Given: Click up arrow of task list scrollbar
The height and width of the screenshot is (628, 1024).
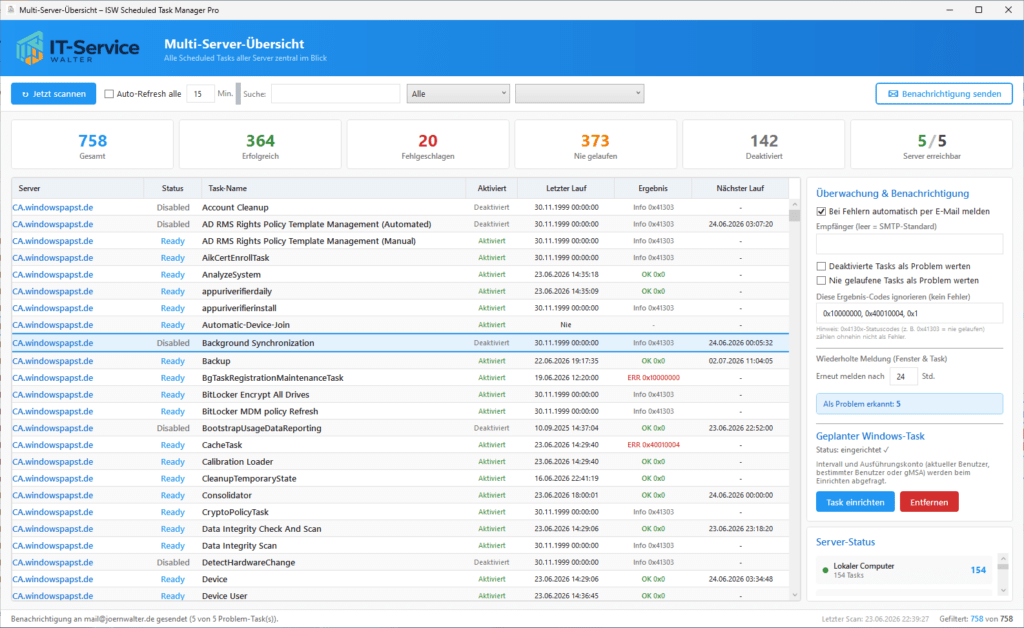Looking at the screenshot, I should pos(794,204).
